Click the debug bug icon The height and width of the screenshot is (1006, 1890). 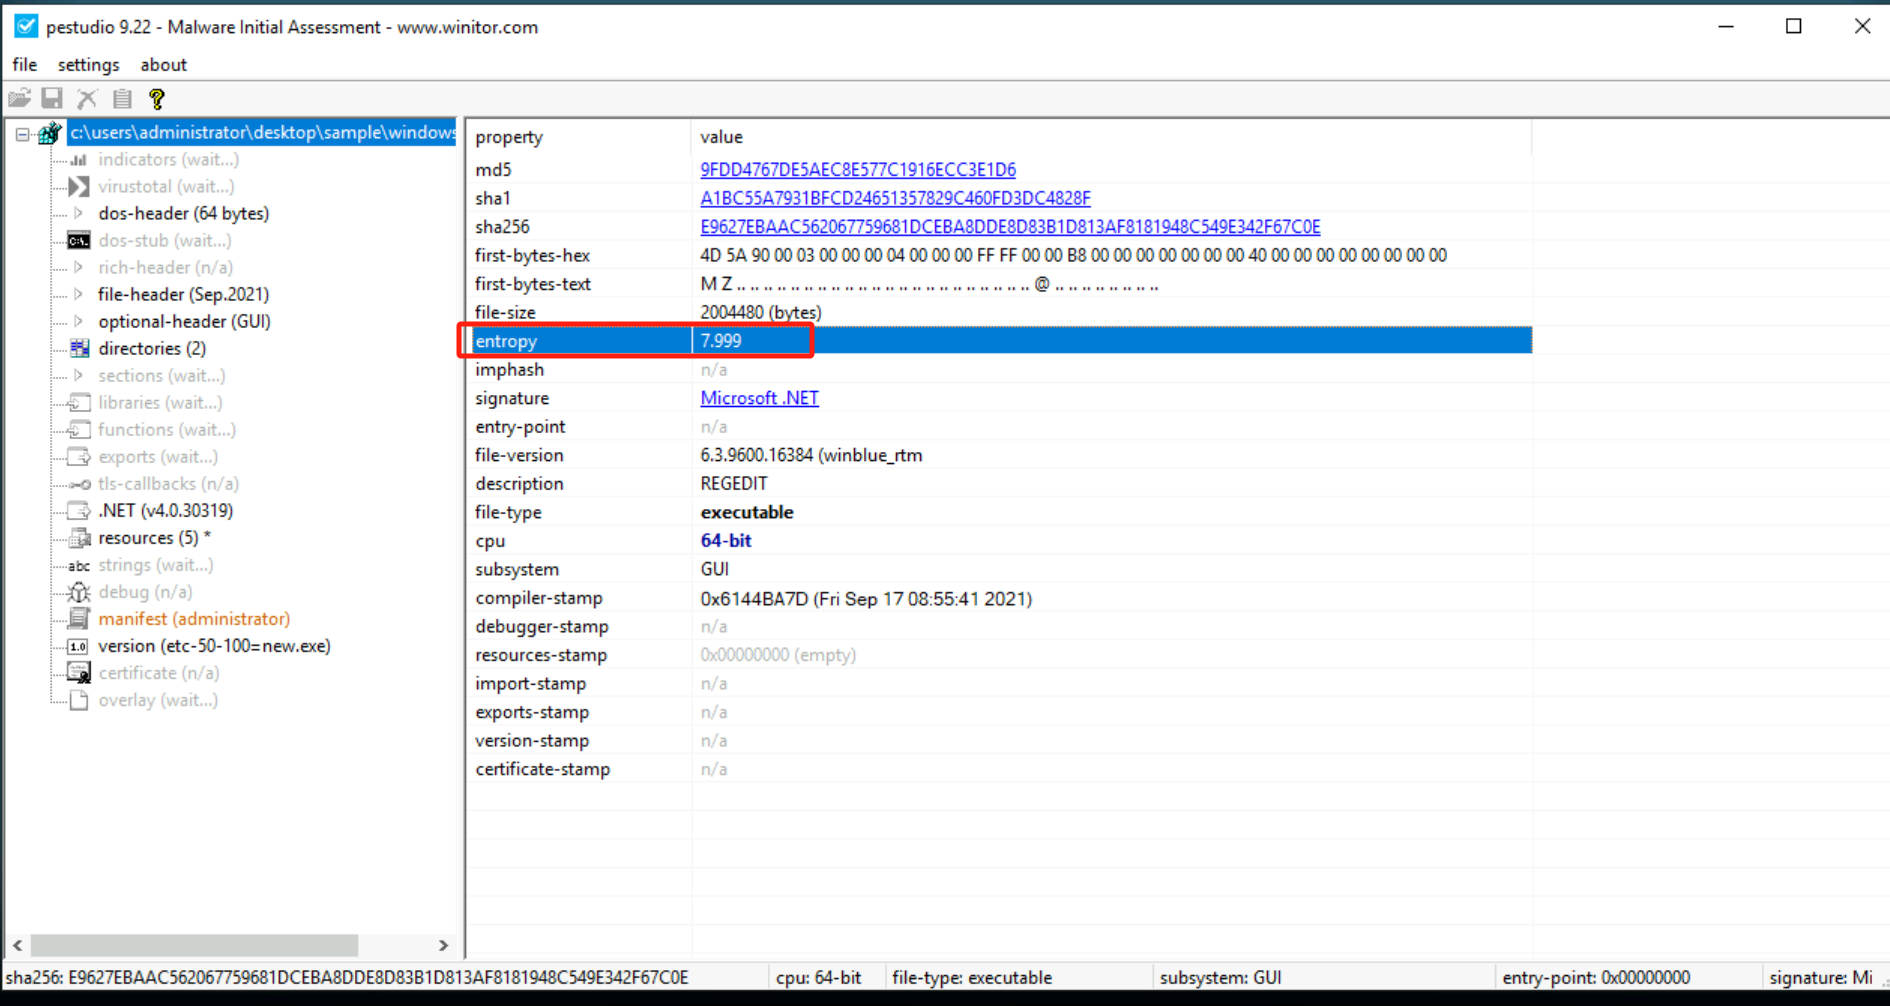click(x=79, y=592)
